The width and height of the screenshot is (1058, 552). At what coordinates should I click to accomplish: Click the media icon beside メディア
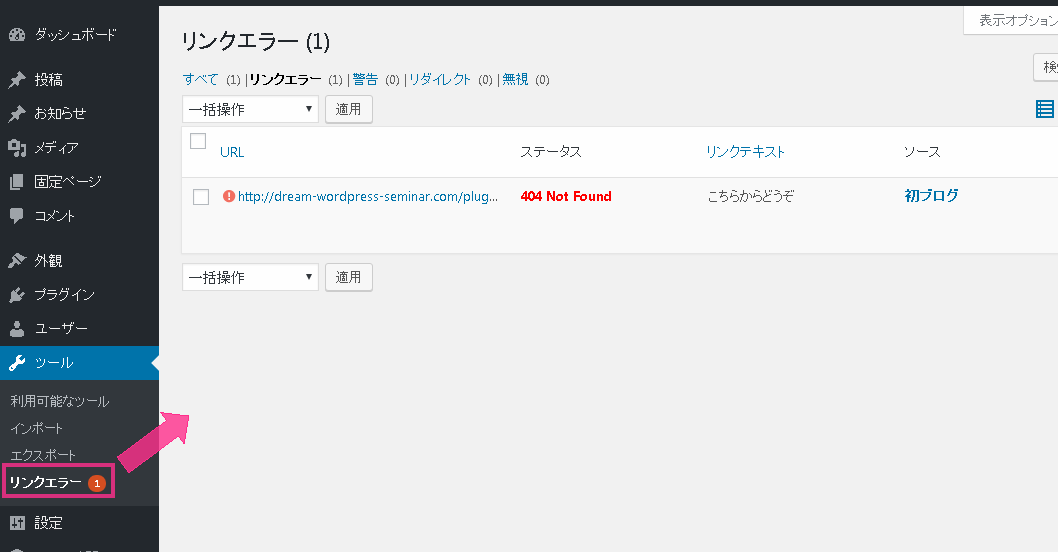coord(17,147)
